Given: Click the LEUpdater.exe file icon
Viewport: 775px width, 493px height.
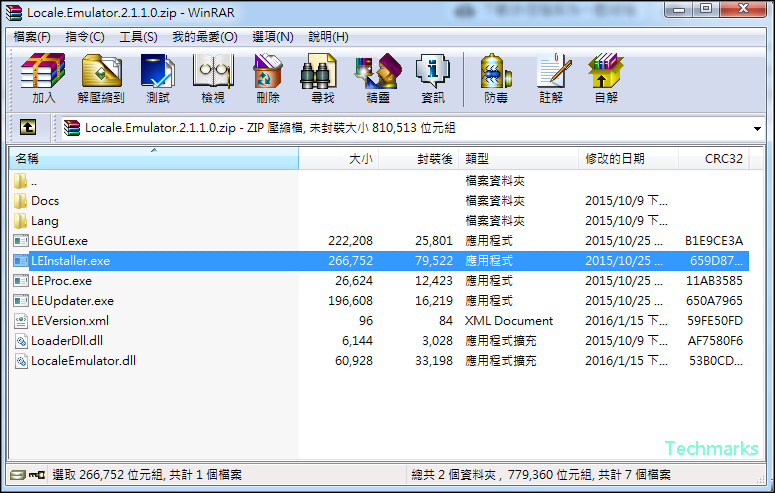Looking at the screenshot, I should (x=21, y=301).
